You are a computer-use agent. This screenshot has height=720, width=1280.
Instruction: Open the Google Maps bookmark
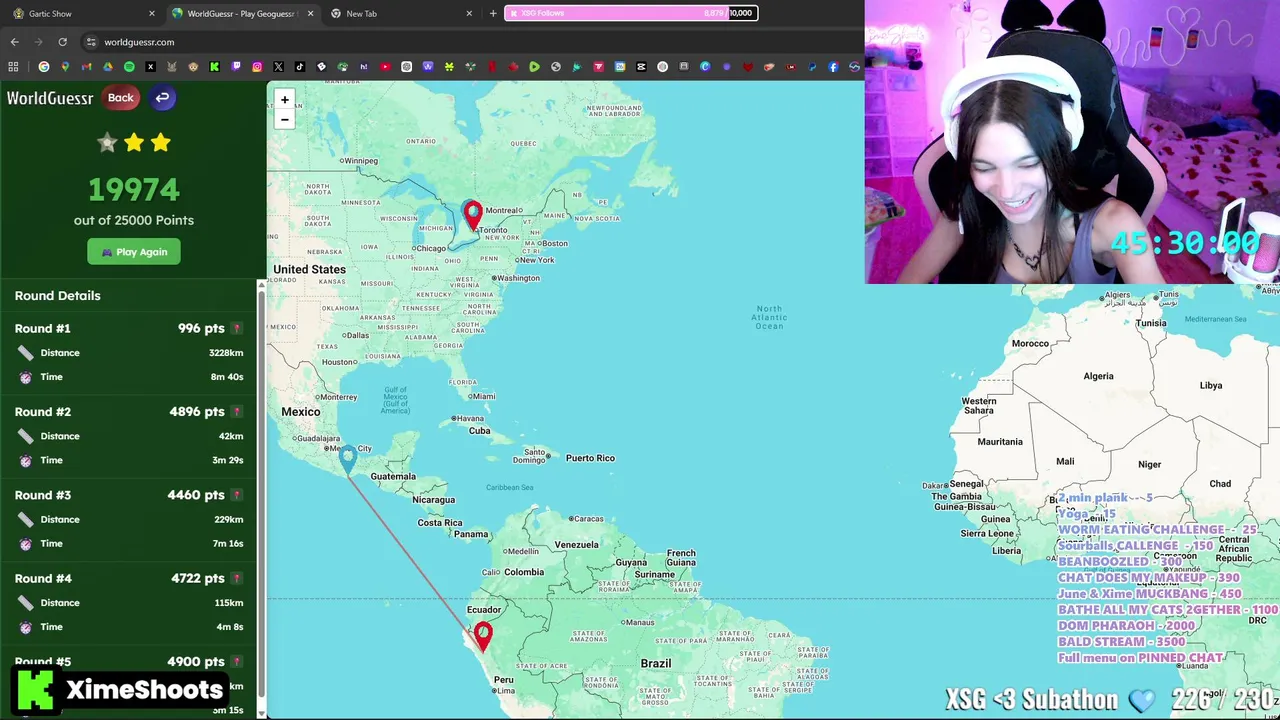[x=65, y=67]
